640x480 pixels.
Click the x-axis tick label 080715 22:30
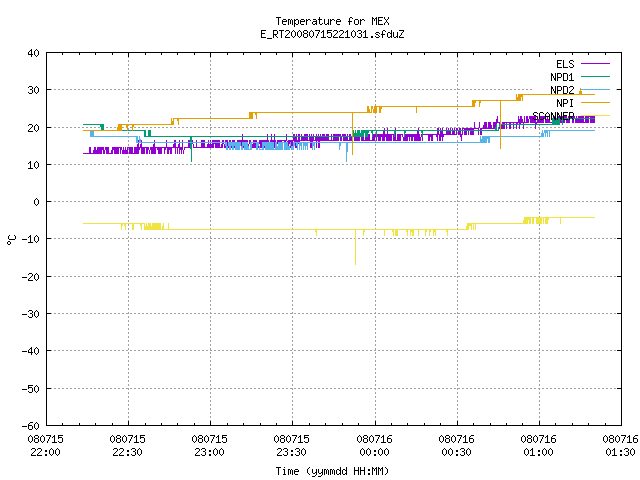coord(128,445)
